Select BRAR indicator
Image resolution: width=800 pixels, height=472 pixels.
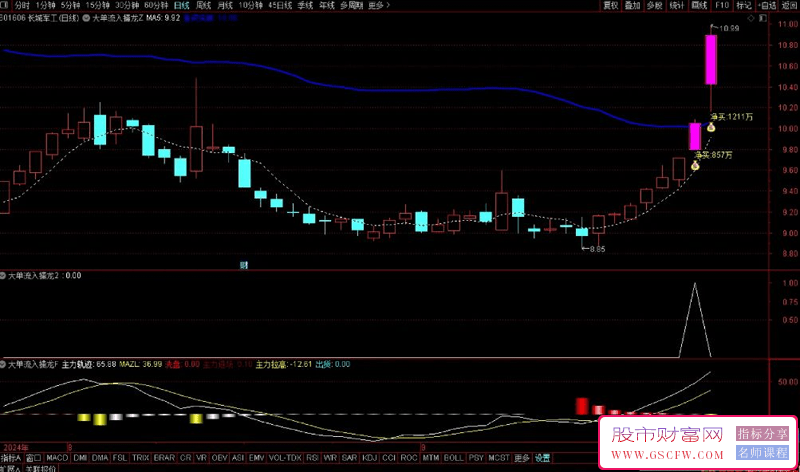pyautogui.click(x=164, y=458)
